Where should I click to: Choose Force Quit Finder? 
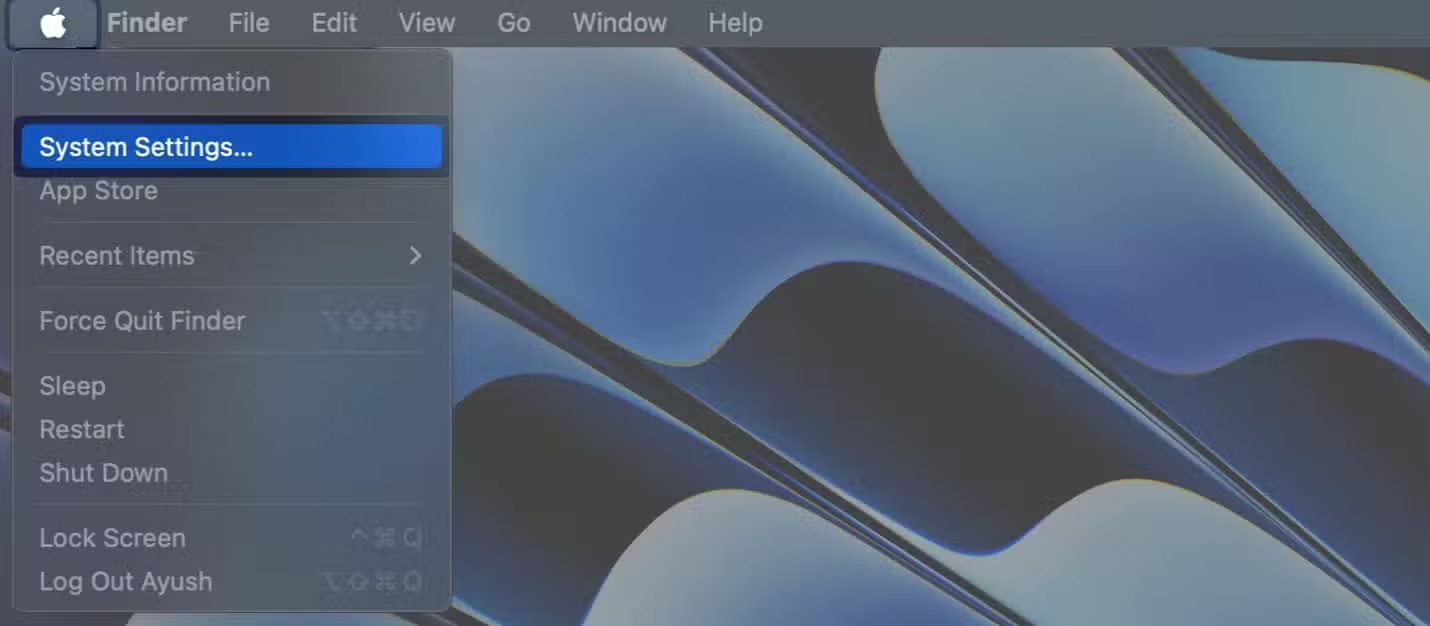click(x=142, y=321)
